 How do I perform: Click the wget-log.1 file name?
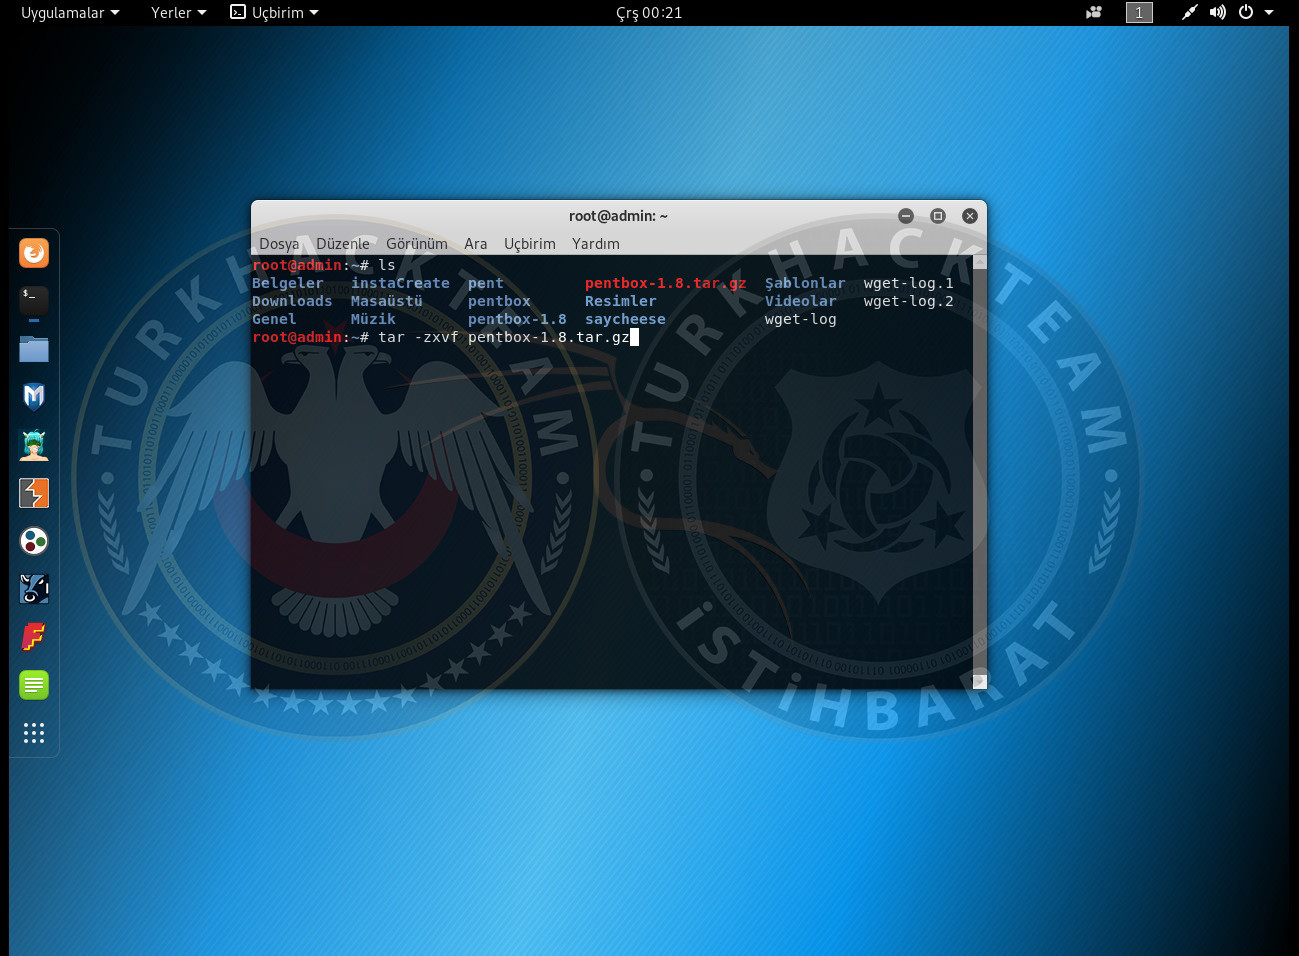[909, 283]
